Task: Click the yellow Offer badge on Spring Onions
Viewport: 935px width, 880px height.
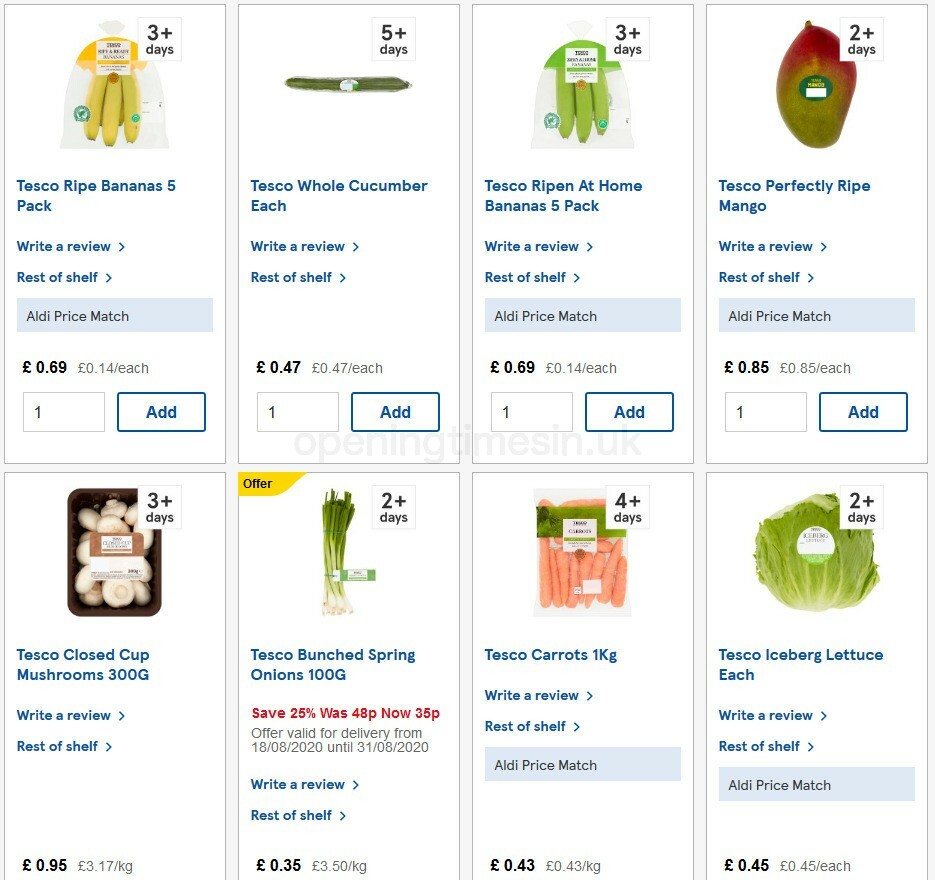Action: 257,484
